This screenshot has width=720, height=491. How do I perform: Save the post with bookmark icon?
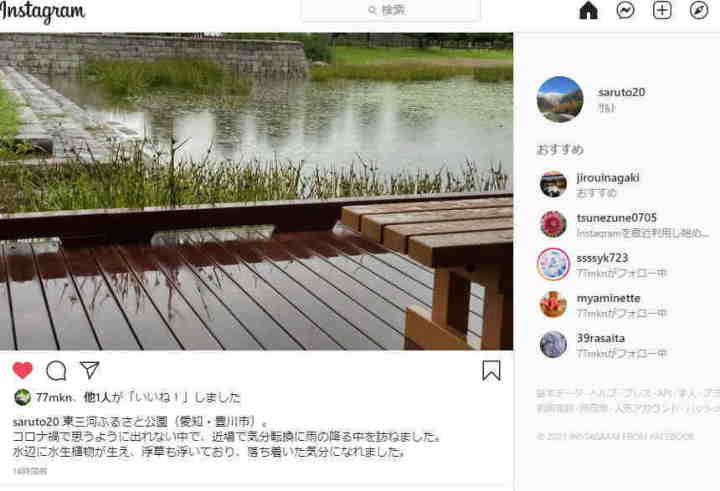[x=491, y=370]
